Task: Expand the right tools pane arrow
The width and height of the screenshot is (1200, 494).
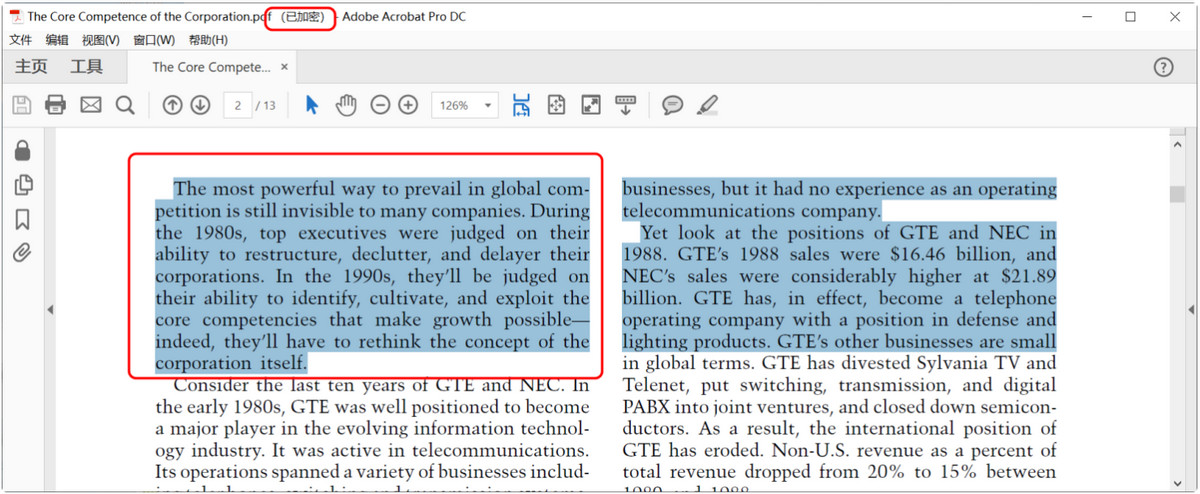Action: click(x=1191, y=311)
